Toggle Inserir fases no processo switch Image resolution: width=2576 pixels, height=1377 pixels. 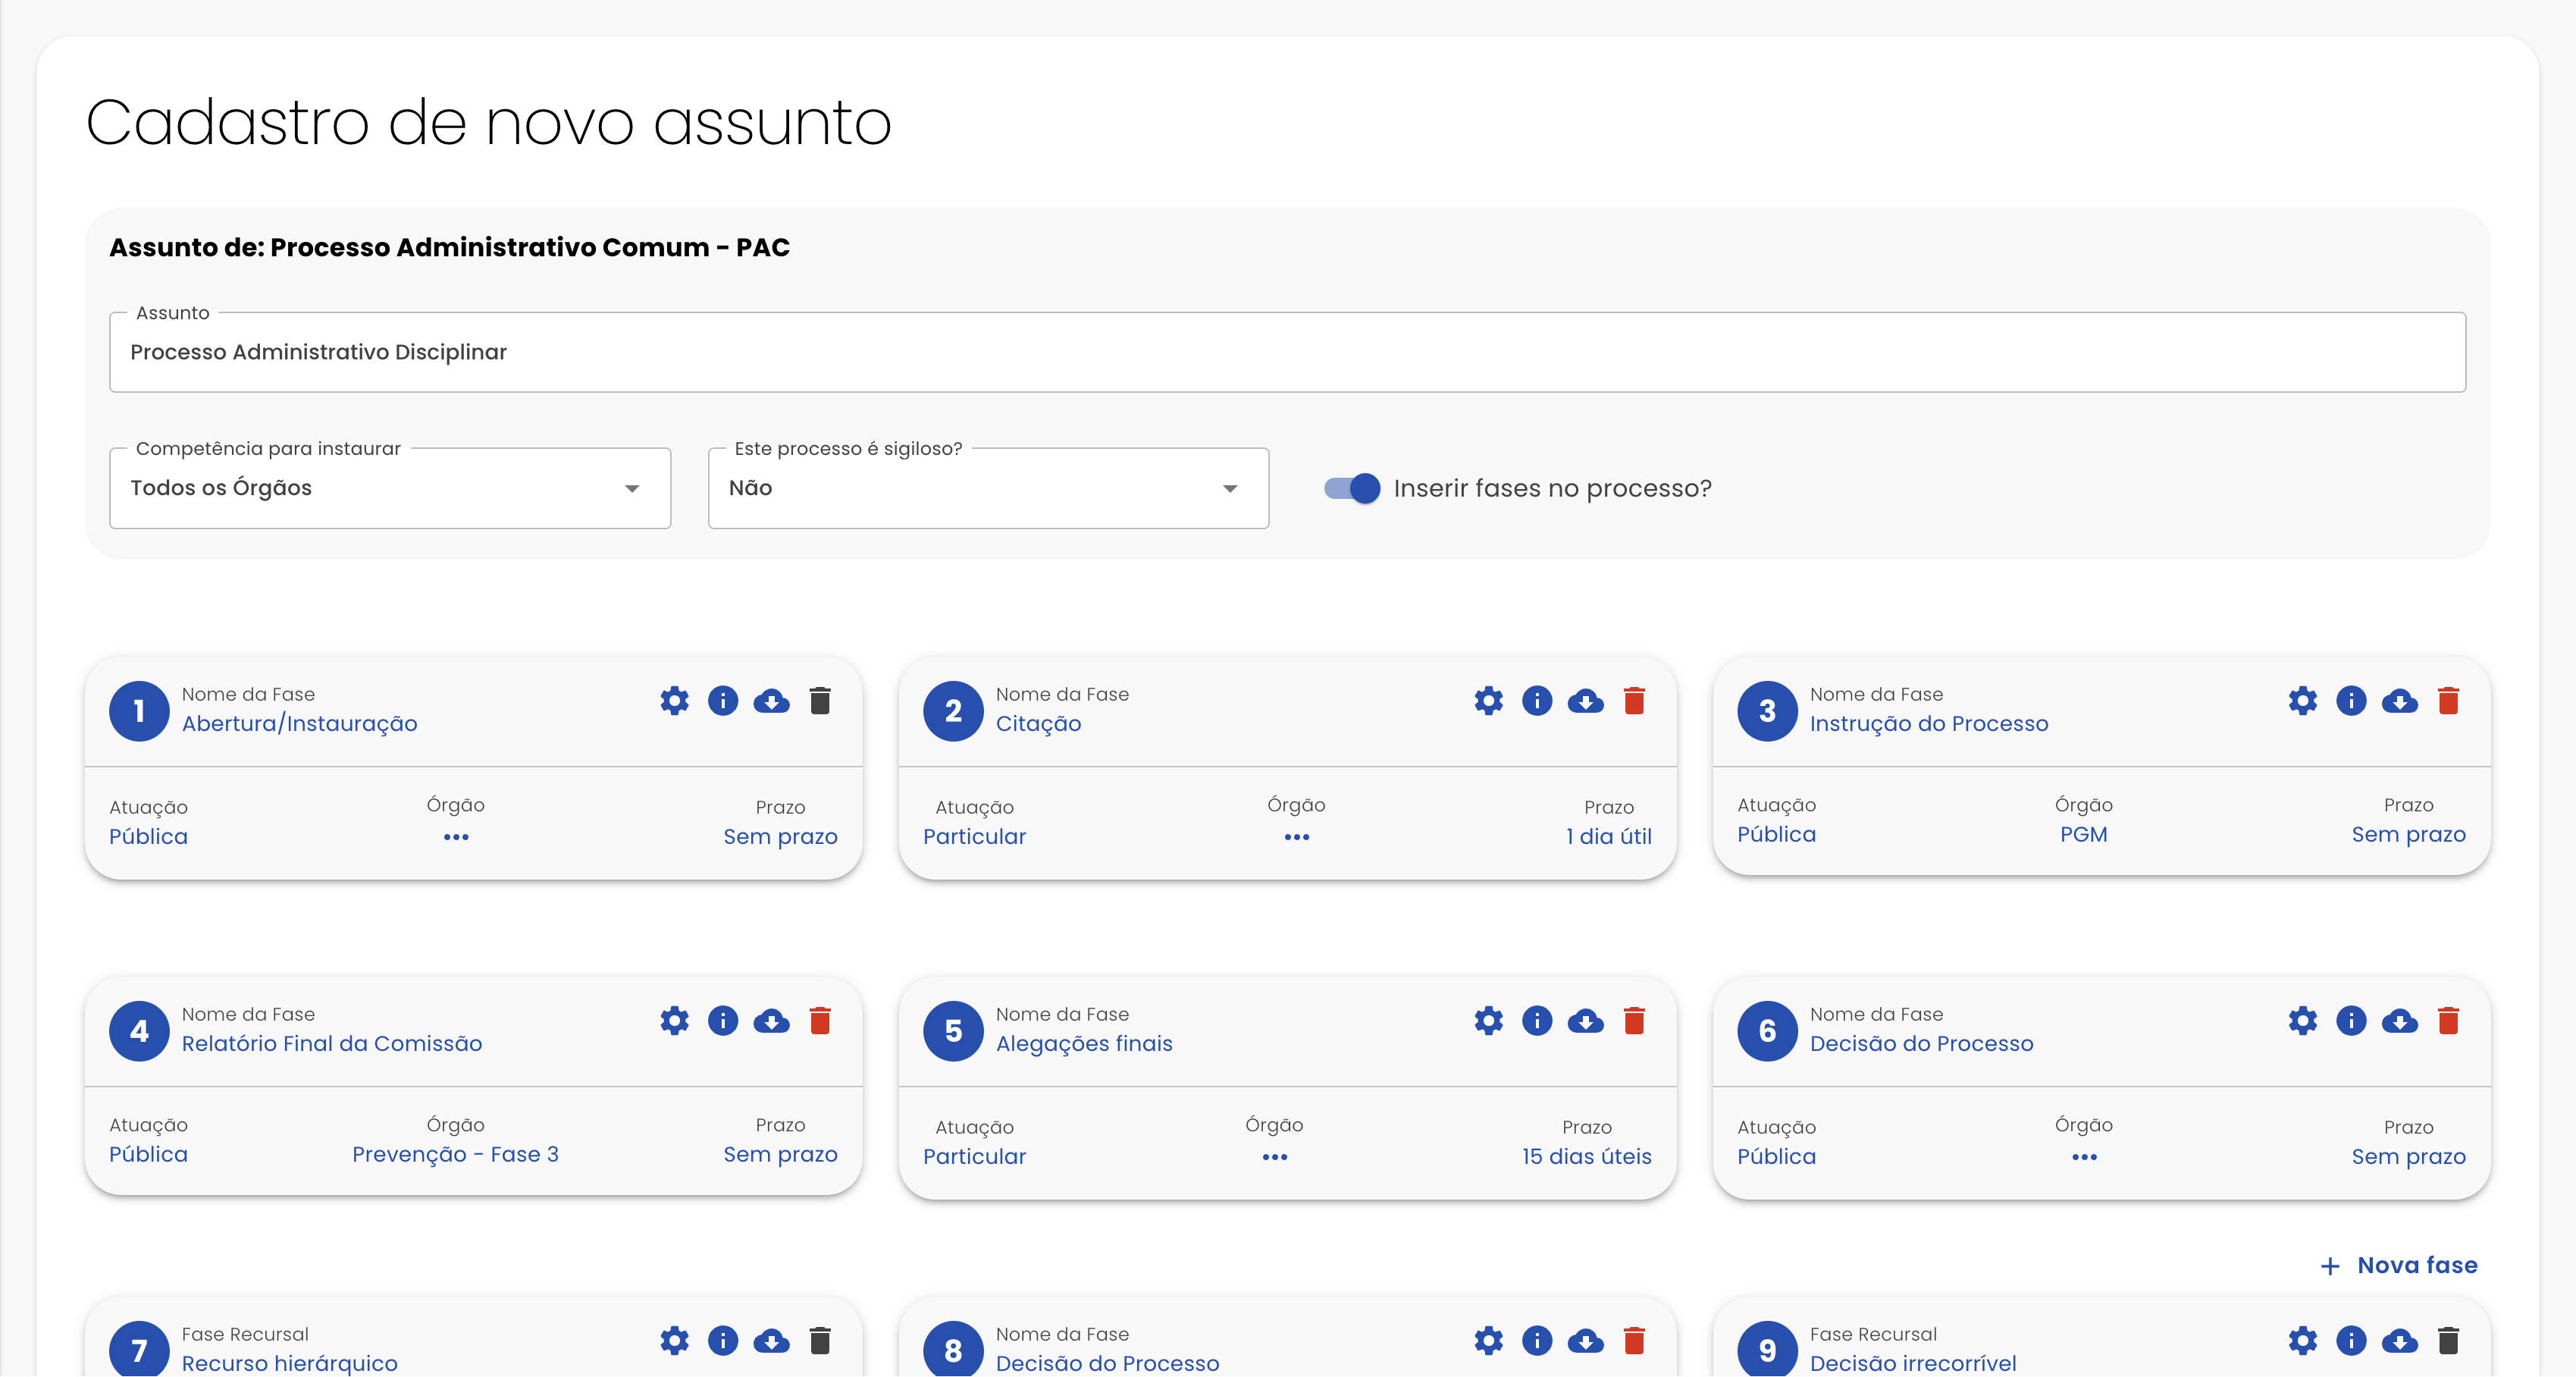click(1352, 488)
